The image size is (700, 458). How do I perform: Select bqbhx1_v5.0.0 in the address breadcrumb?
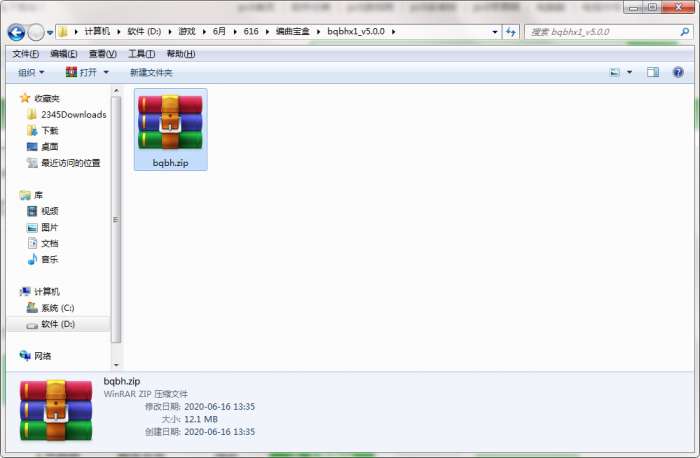click(x=356, y=32)
